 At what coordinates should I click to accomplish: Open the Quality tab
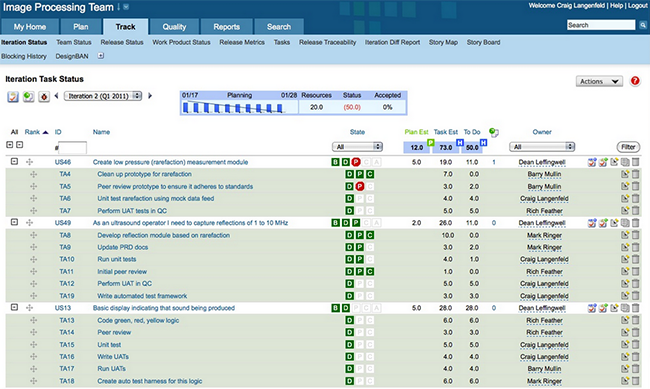pos(174,27)
